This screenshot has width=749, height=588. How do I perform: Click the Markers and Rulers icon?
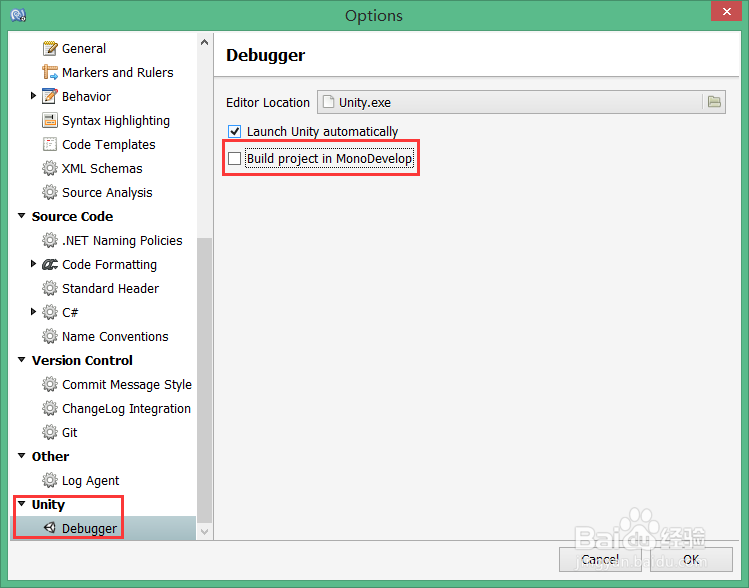[50, 72]
